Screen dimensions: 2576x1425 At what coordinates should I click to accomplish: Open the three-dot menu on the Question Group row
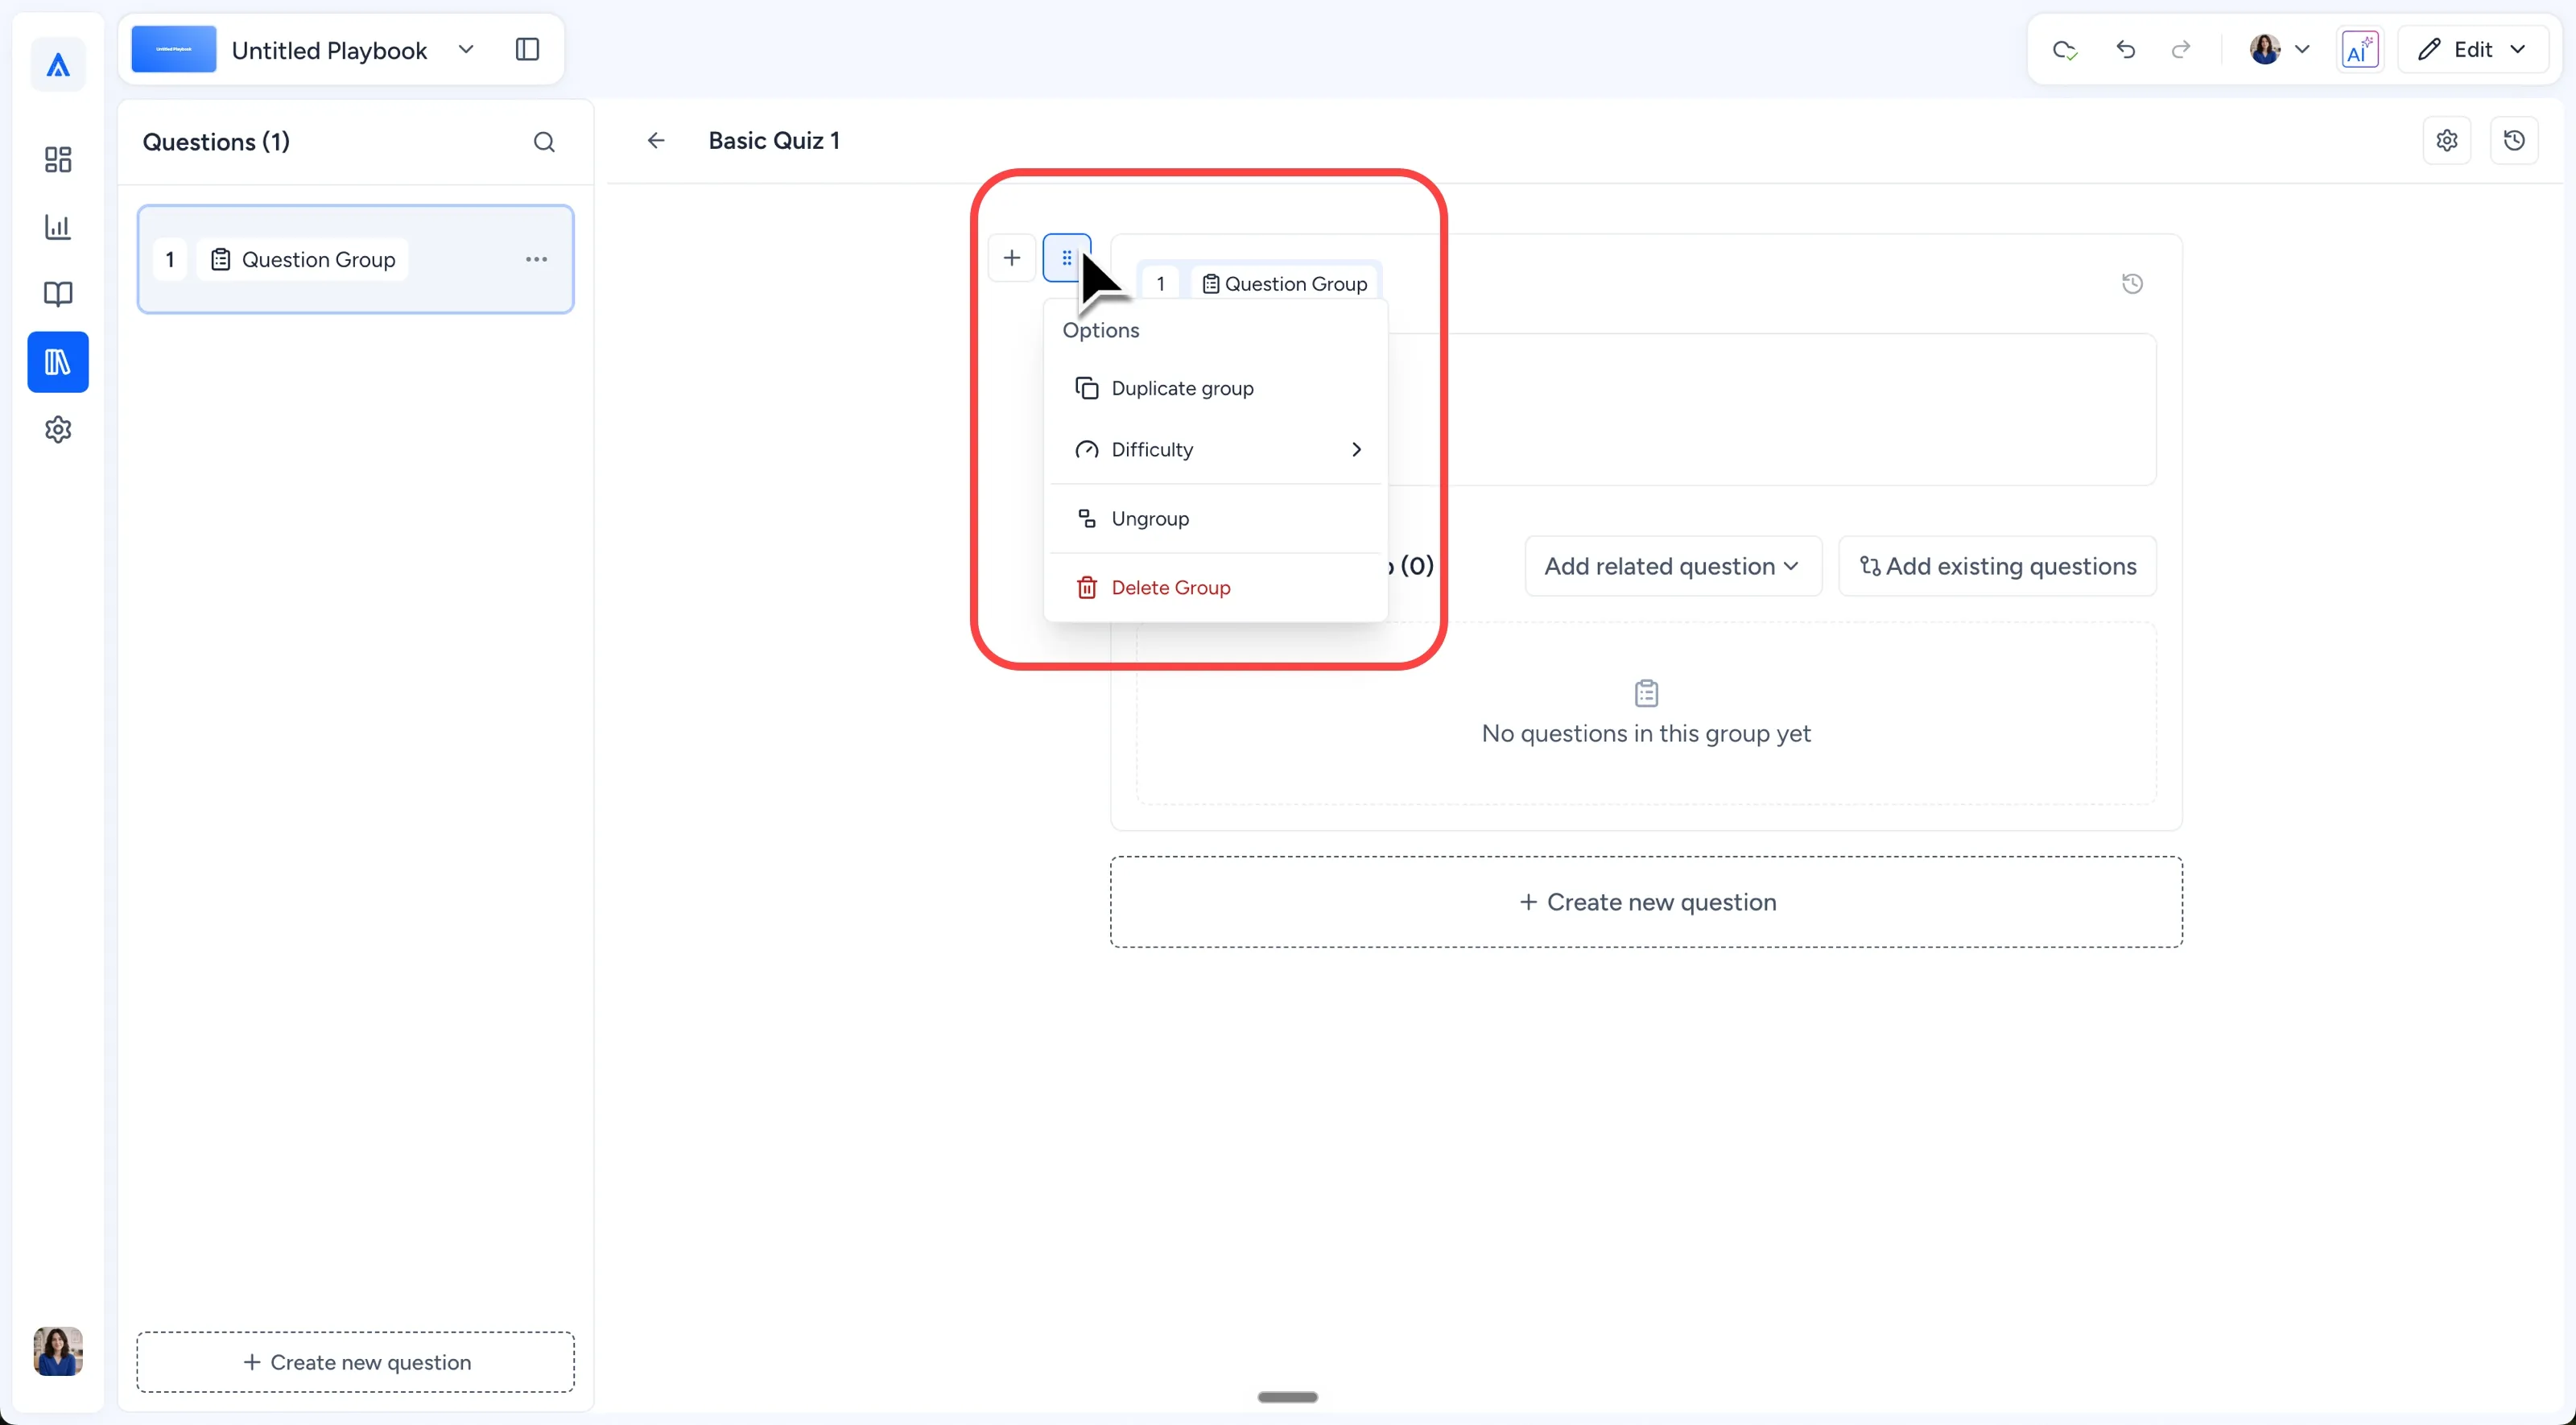536,259
